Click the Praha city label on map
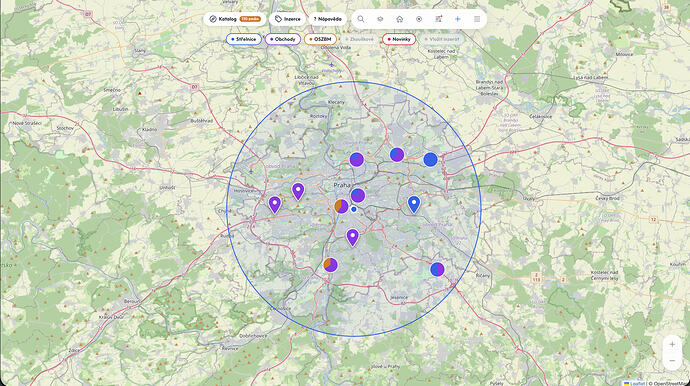The width and height of the screenshot is (690, 386). pyautogui.click(x=342, y=185)
